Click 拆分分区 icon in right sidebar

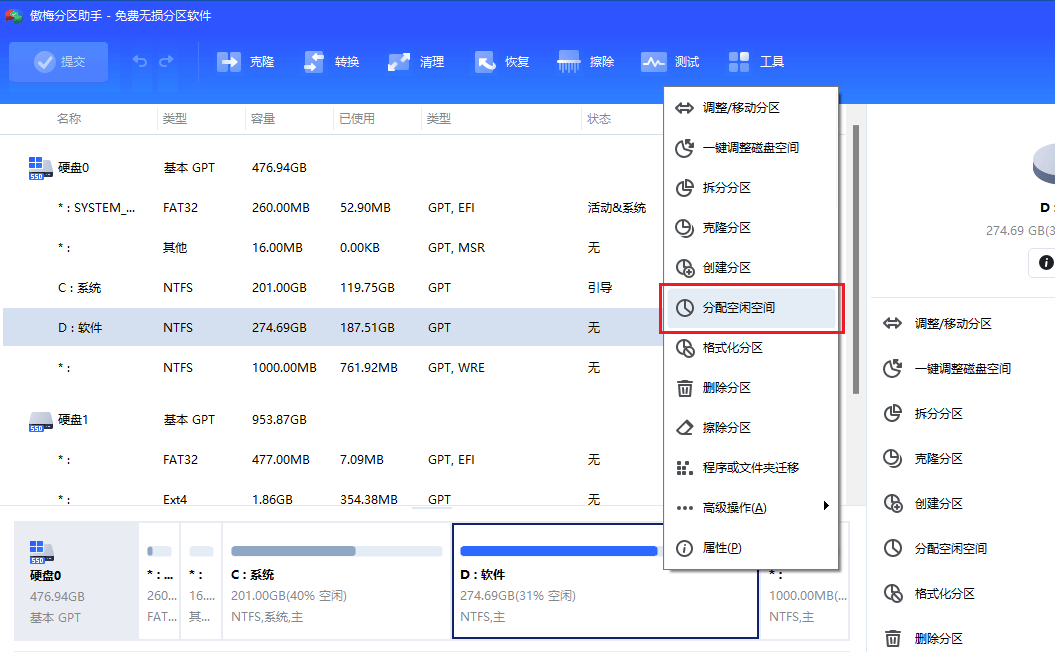point(892,414)
